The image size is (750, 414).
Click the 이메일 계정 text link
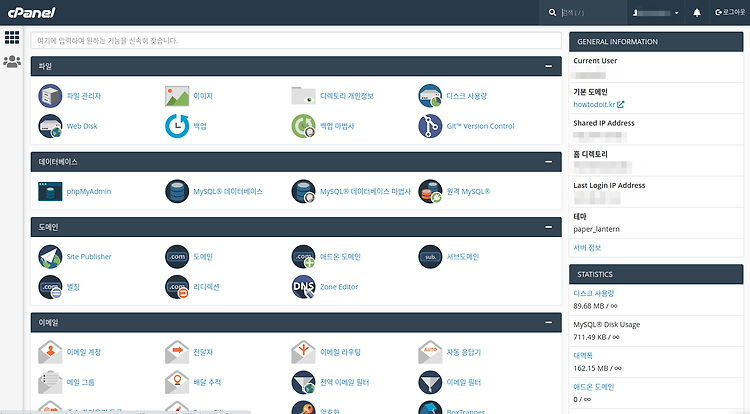click(x=84, y=352)
